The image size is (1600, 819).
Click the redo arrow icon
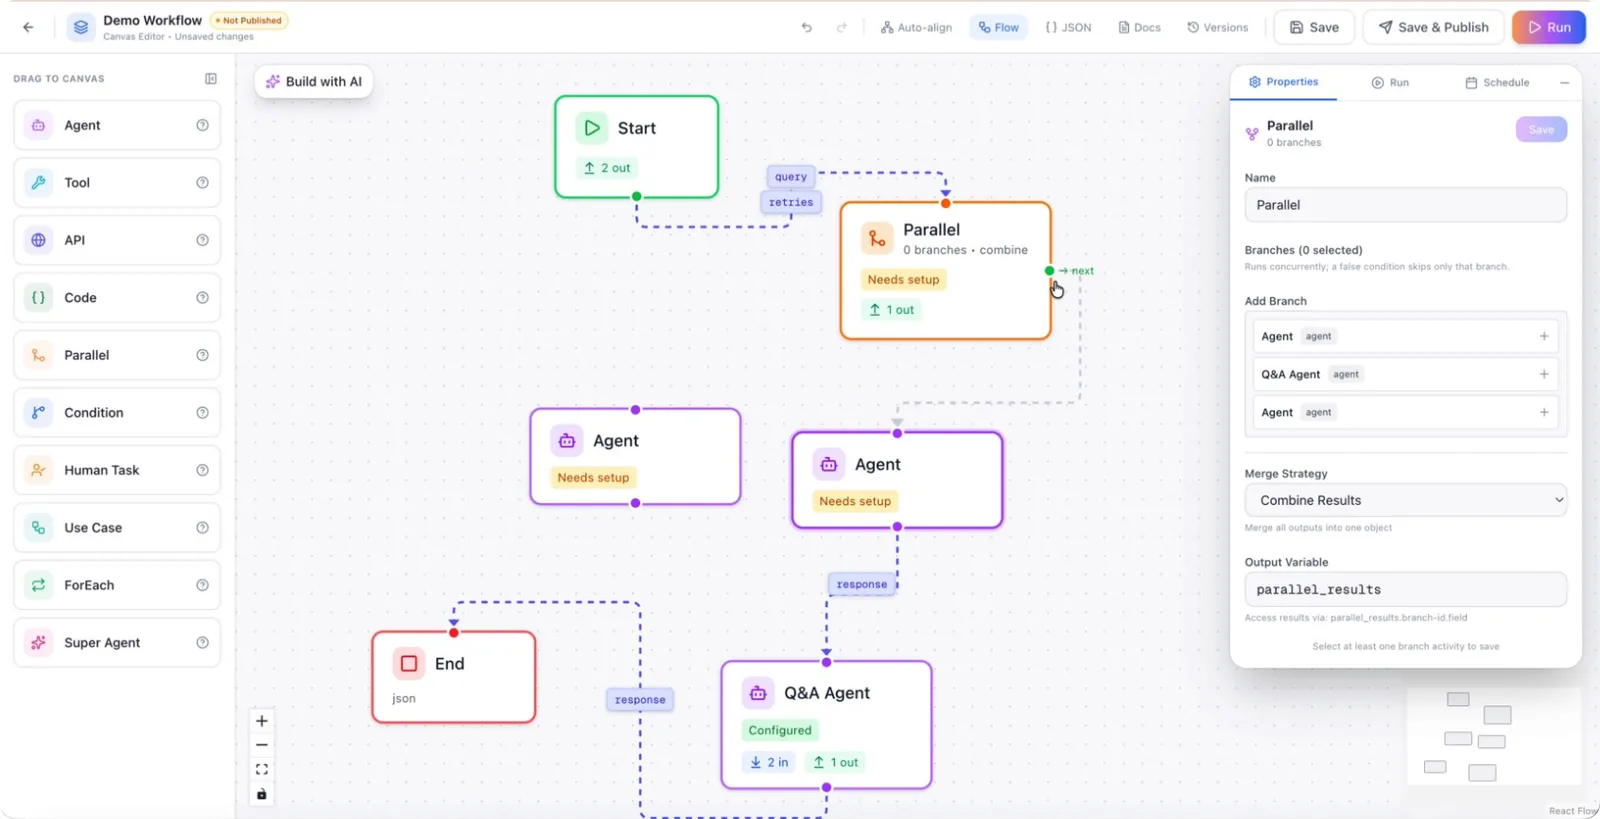[x=842, y=28]
